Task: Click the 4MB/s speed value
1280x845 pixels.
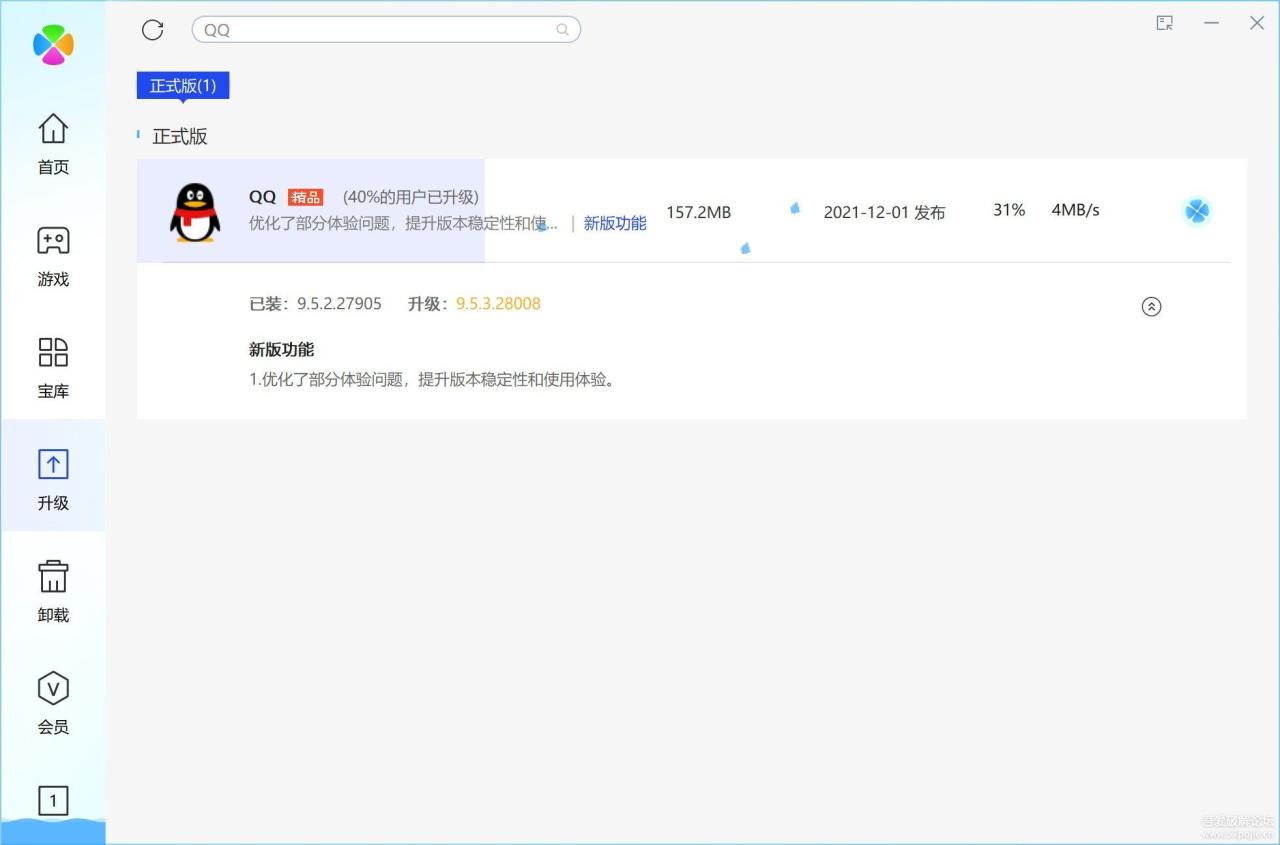Action: [1075, 210]
